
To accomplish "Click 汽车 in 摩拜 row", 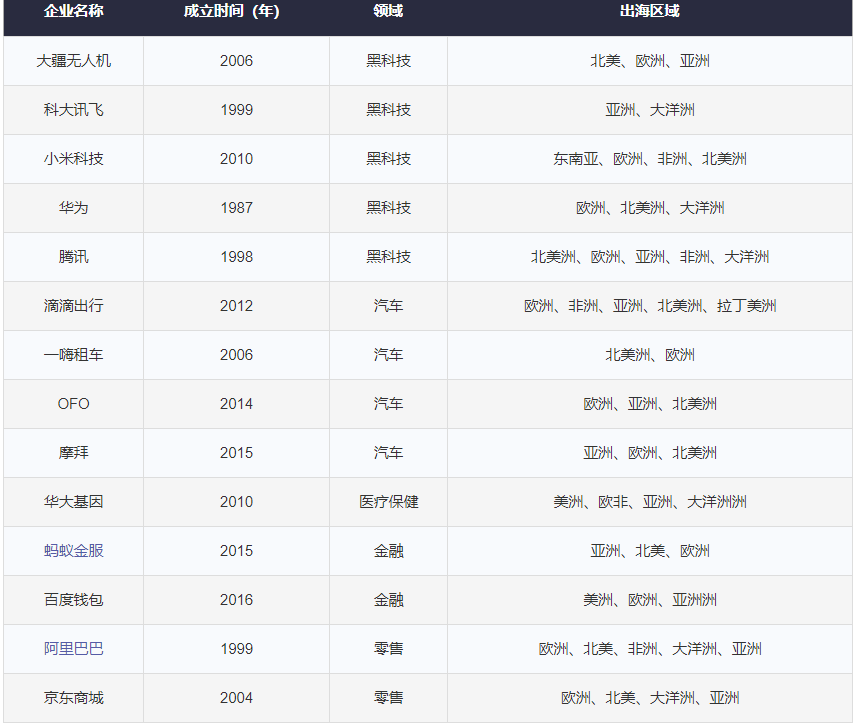I will pos(388,453).
